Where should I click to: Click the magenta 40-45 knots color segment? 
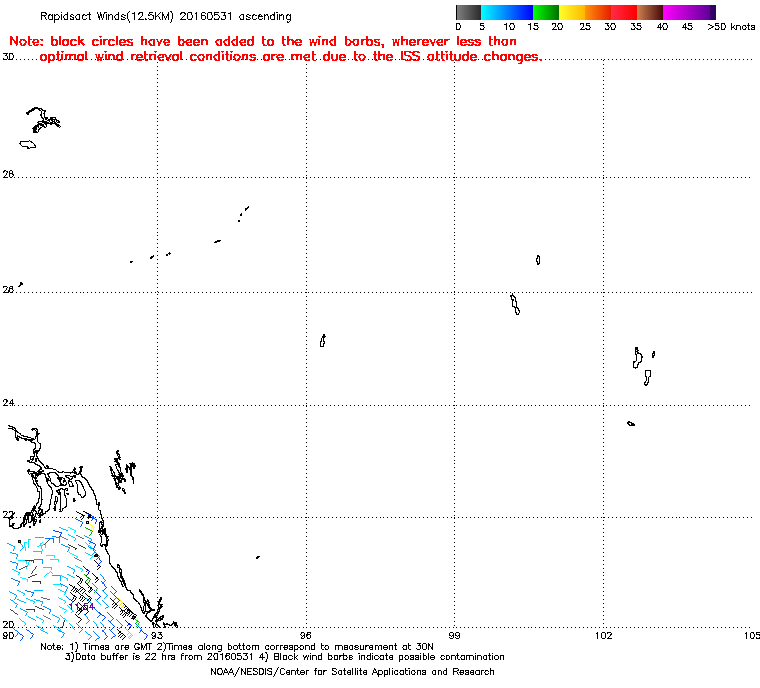[x=676, y=12]
